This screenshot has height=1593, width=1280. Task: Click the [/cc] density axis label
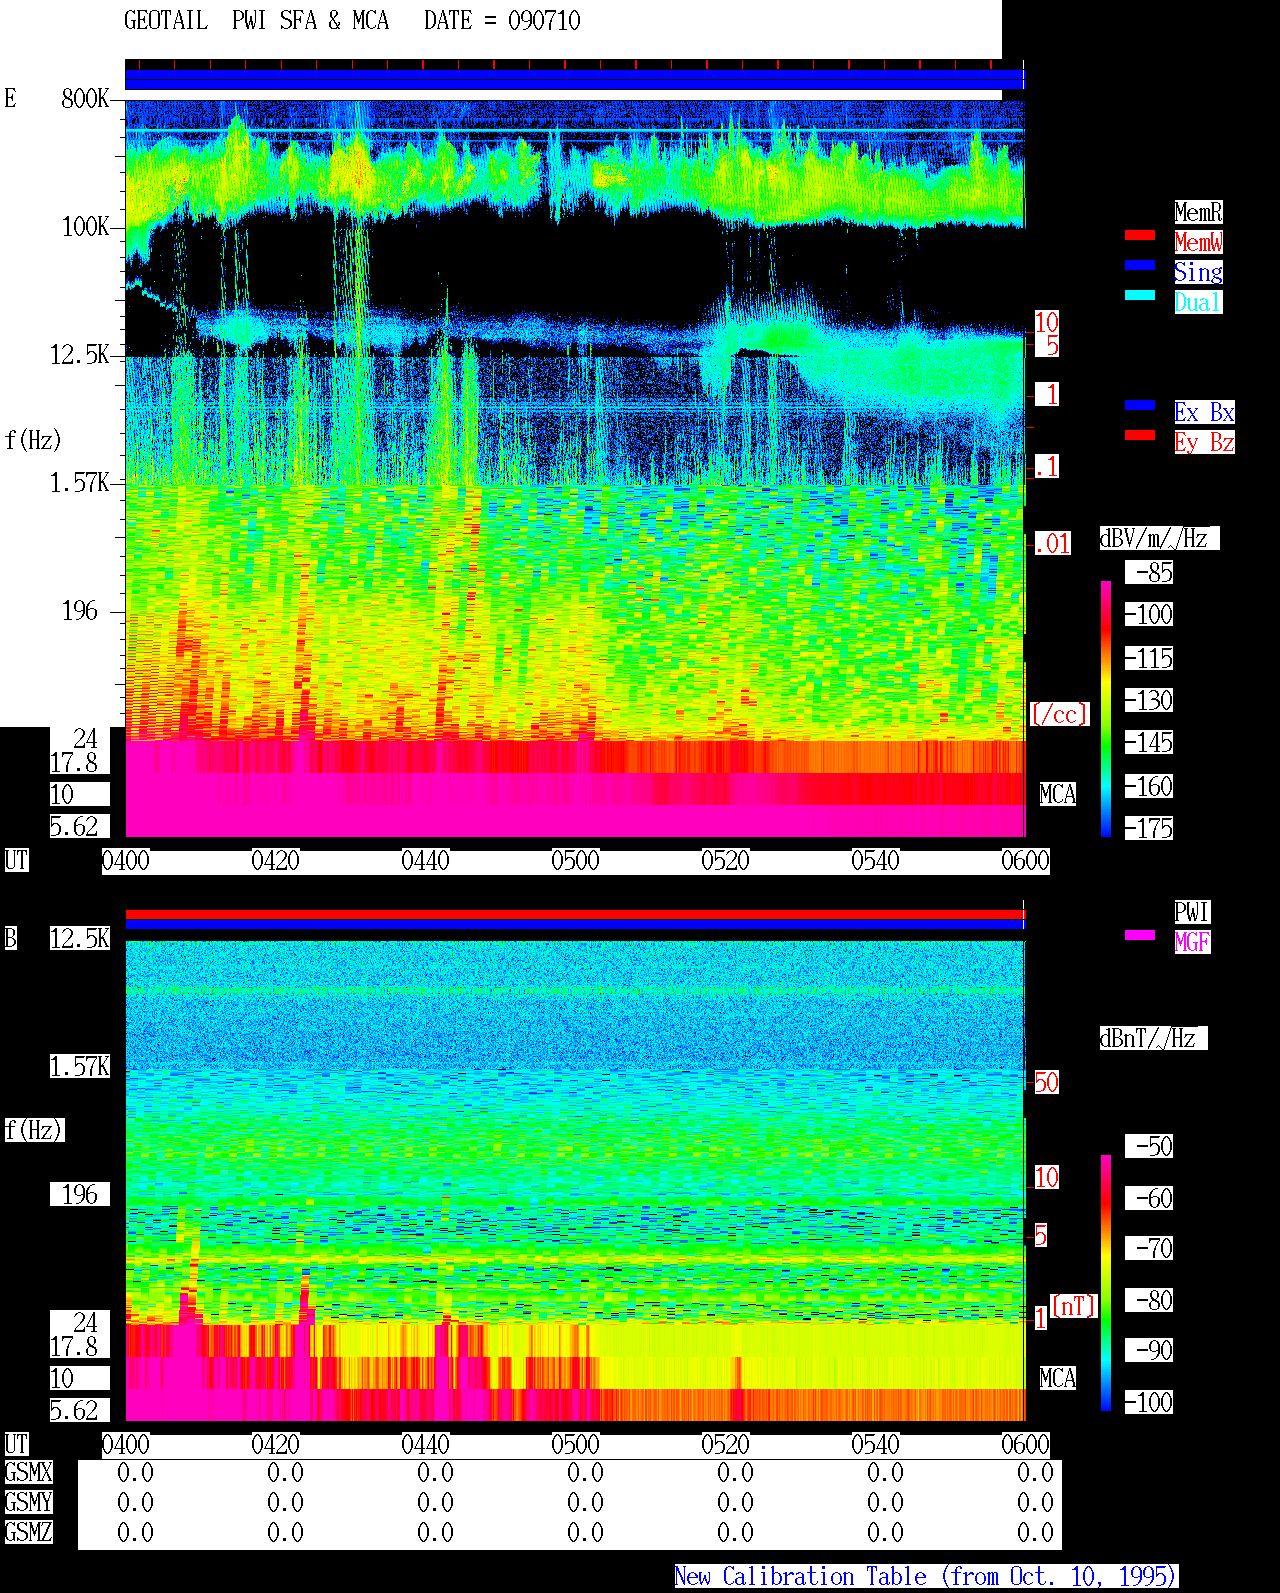coord(1059,714)
